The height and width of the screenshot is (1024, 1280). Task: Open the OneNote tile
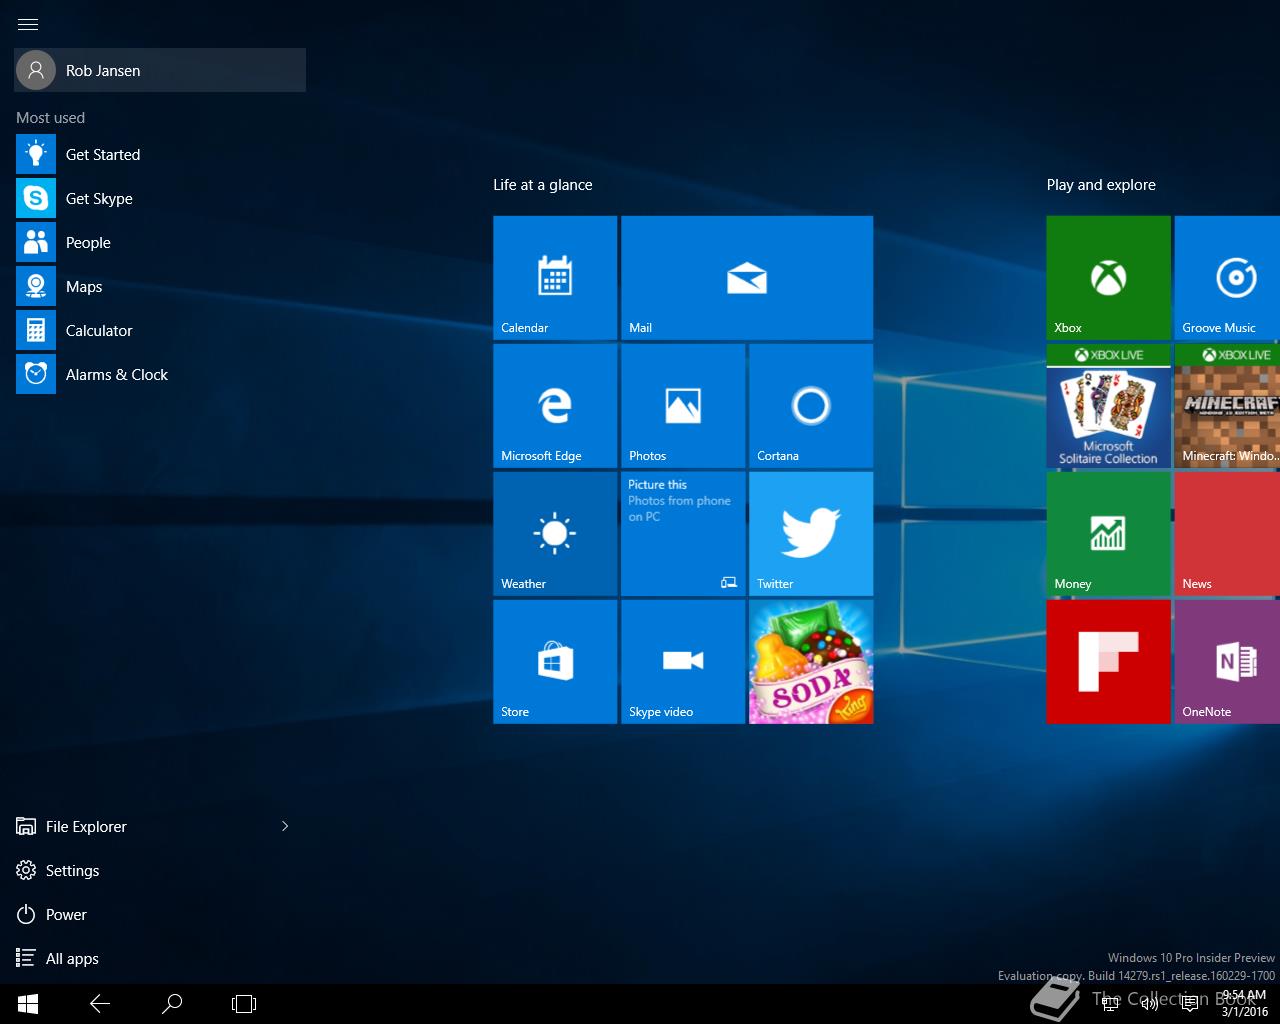(x=1227, y=662)
